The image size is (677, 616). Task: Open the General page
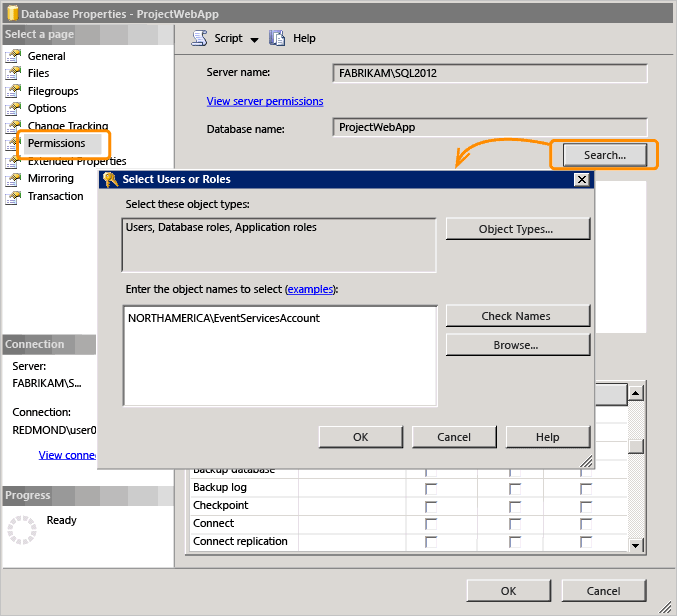[47, 56]
